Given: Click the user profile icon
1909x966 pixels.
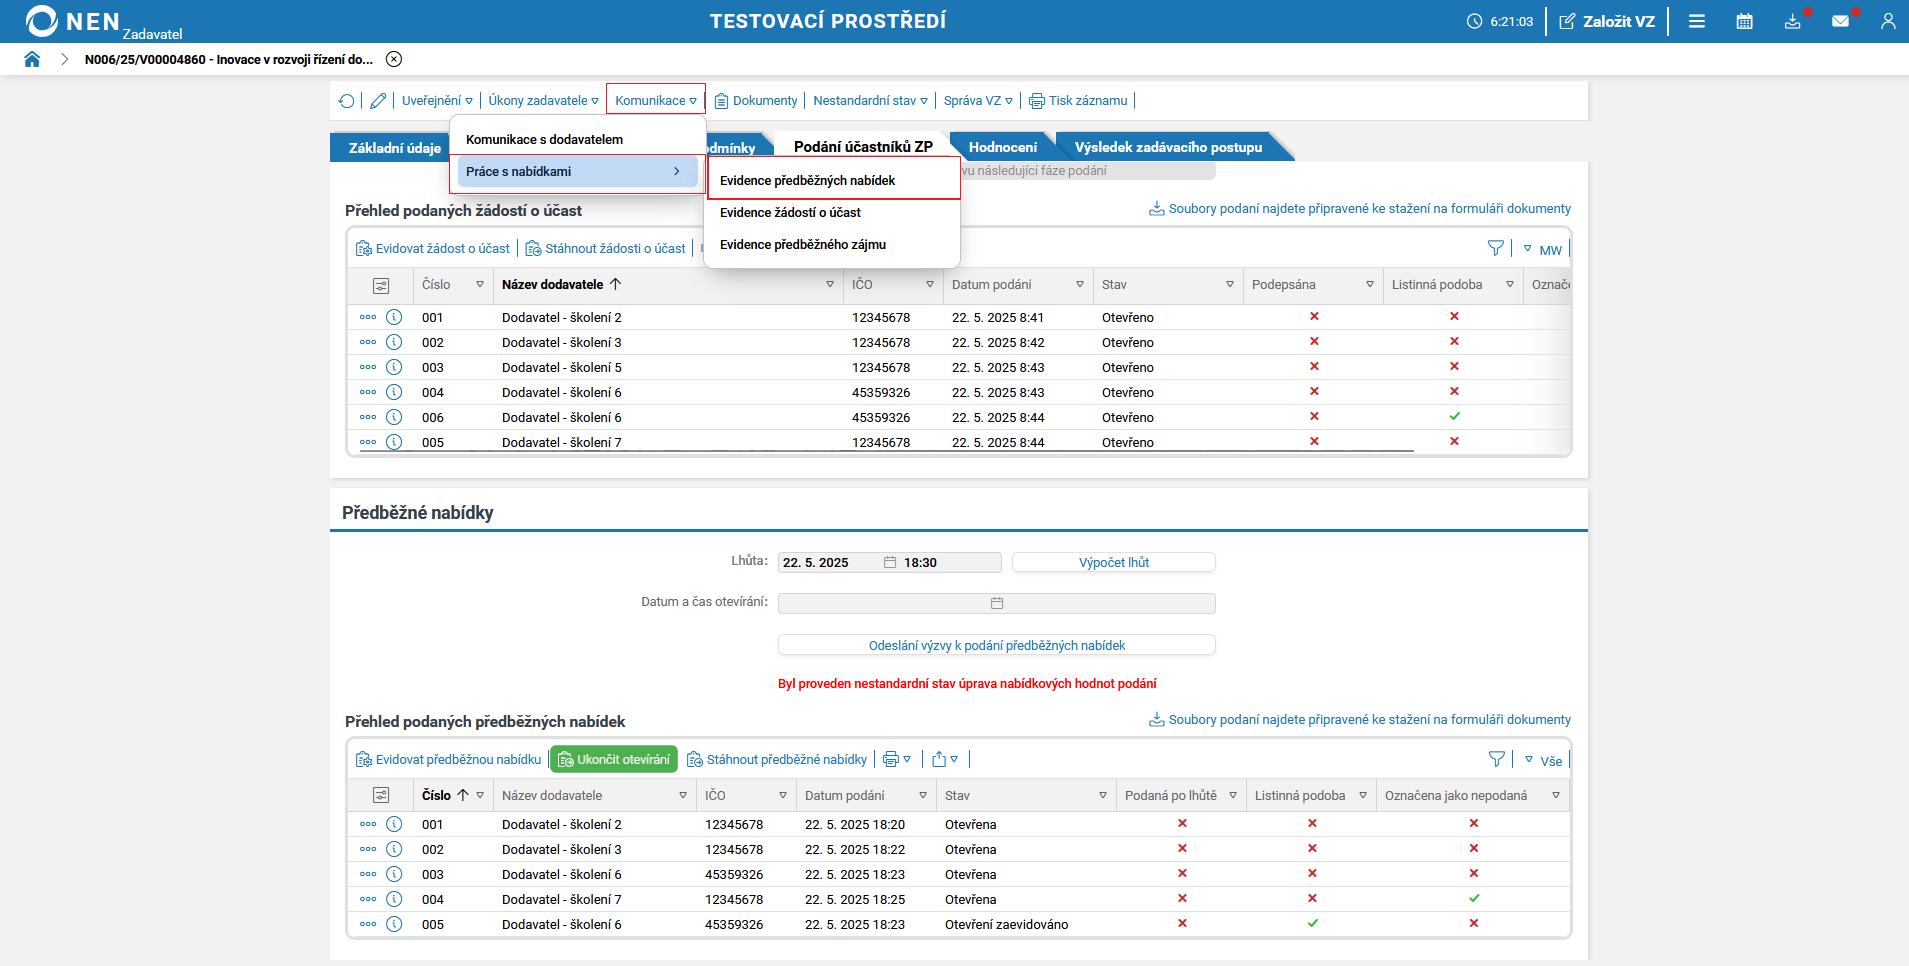Looking at the screenshot, I should [1887, 21].
